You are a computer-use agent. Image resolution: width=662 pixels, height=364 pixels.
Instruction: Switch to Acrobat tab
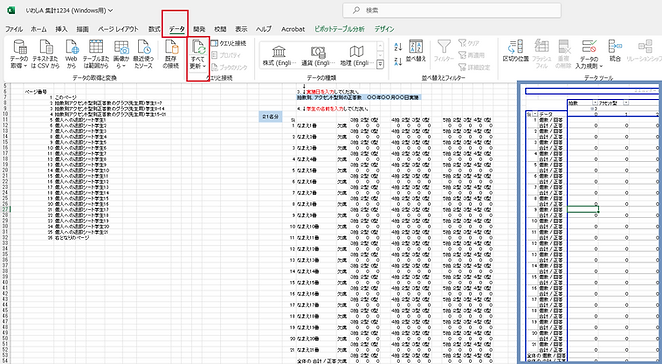pos(293,29)
